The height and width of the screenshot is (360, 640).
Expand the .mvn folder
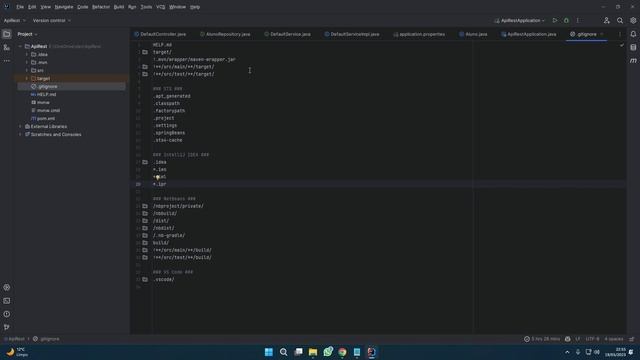[x=27, y=62]
